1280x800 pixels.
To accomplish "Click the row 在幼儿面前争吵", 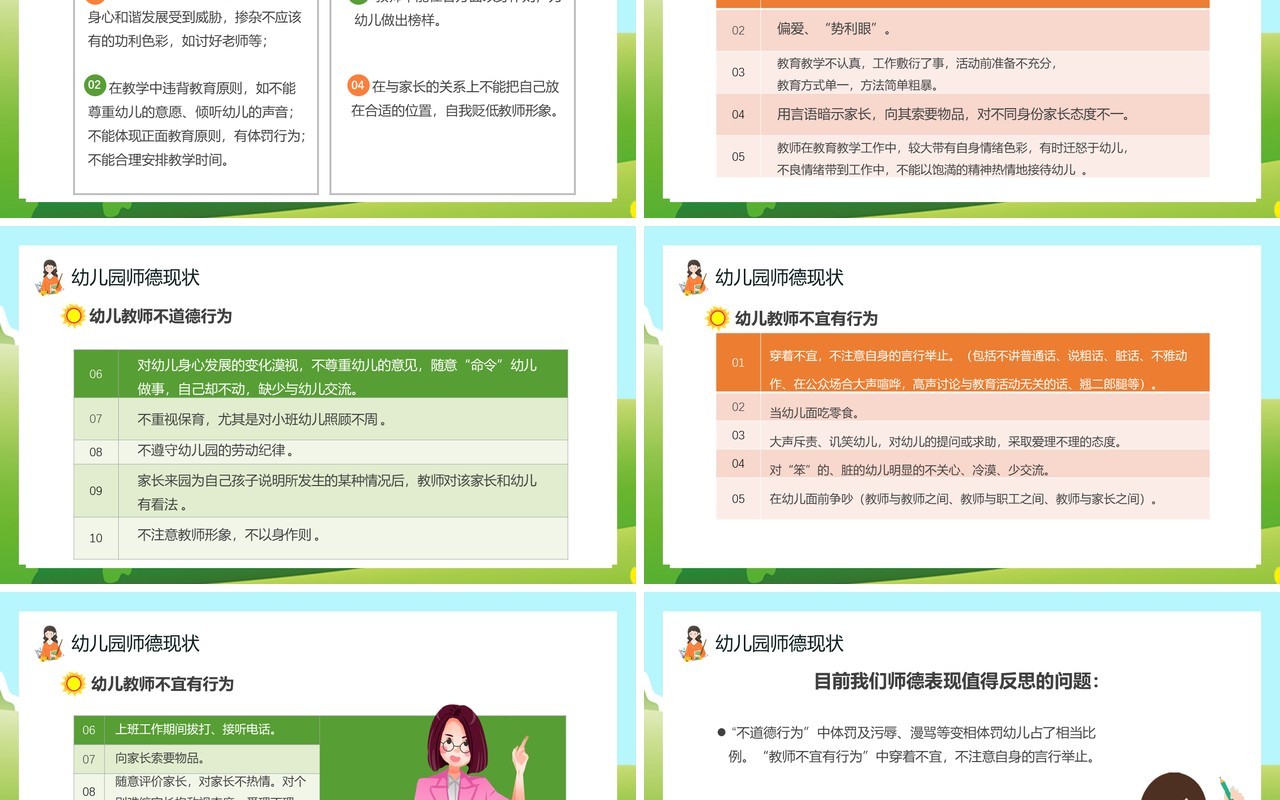I will pos(963,498).
